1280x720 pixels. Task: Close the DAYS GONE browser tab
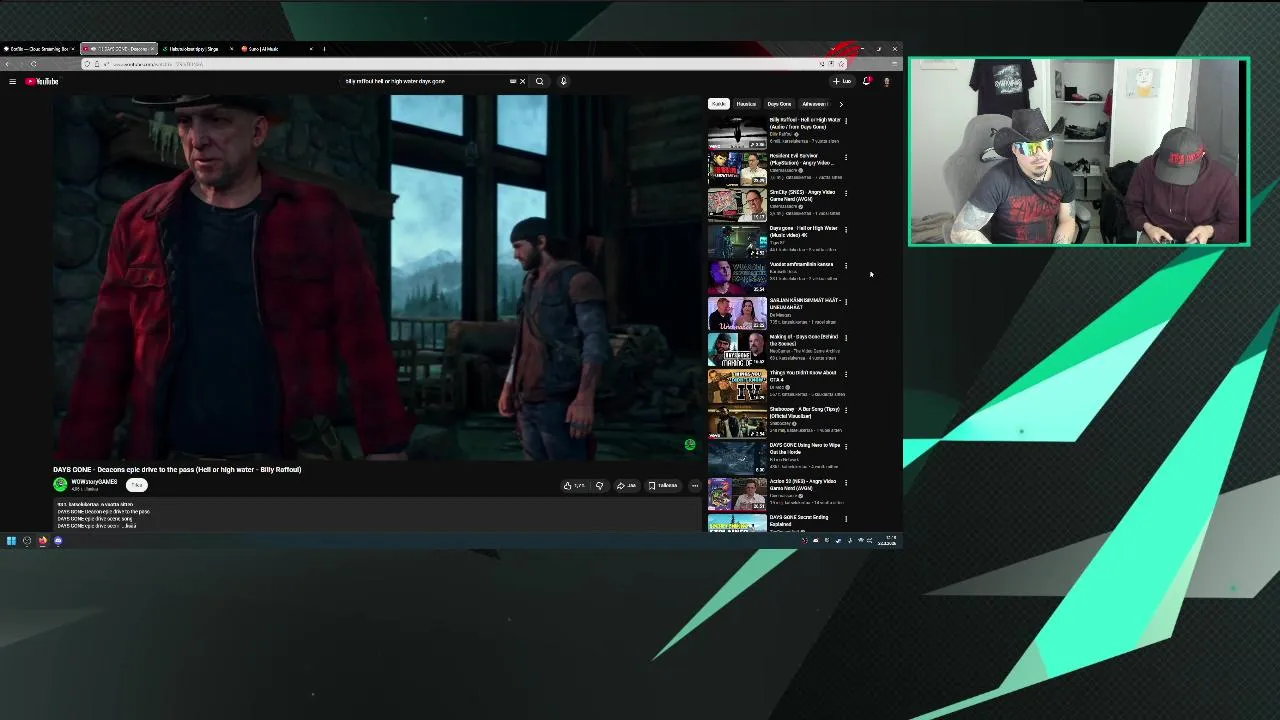(152, 48)
